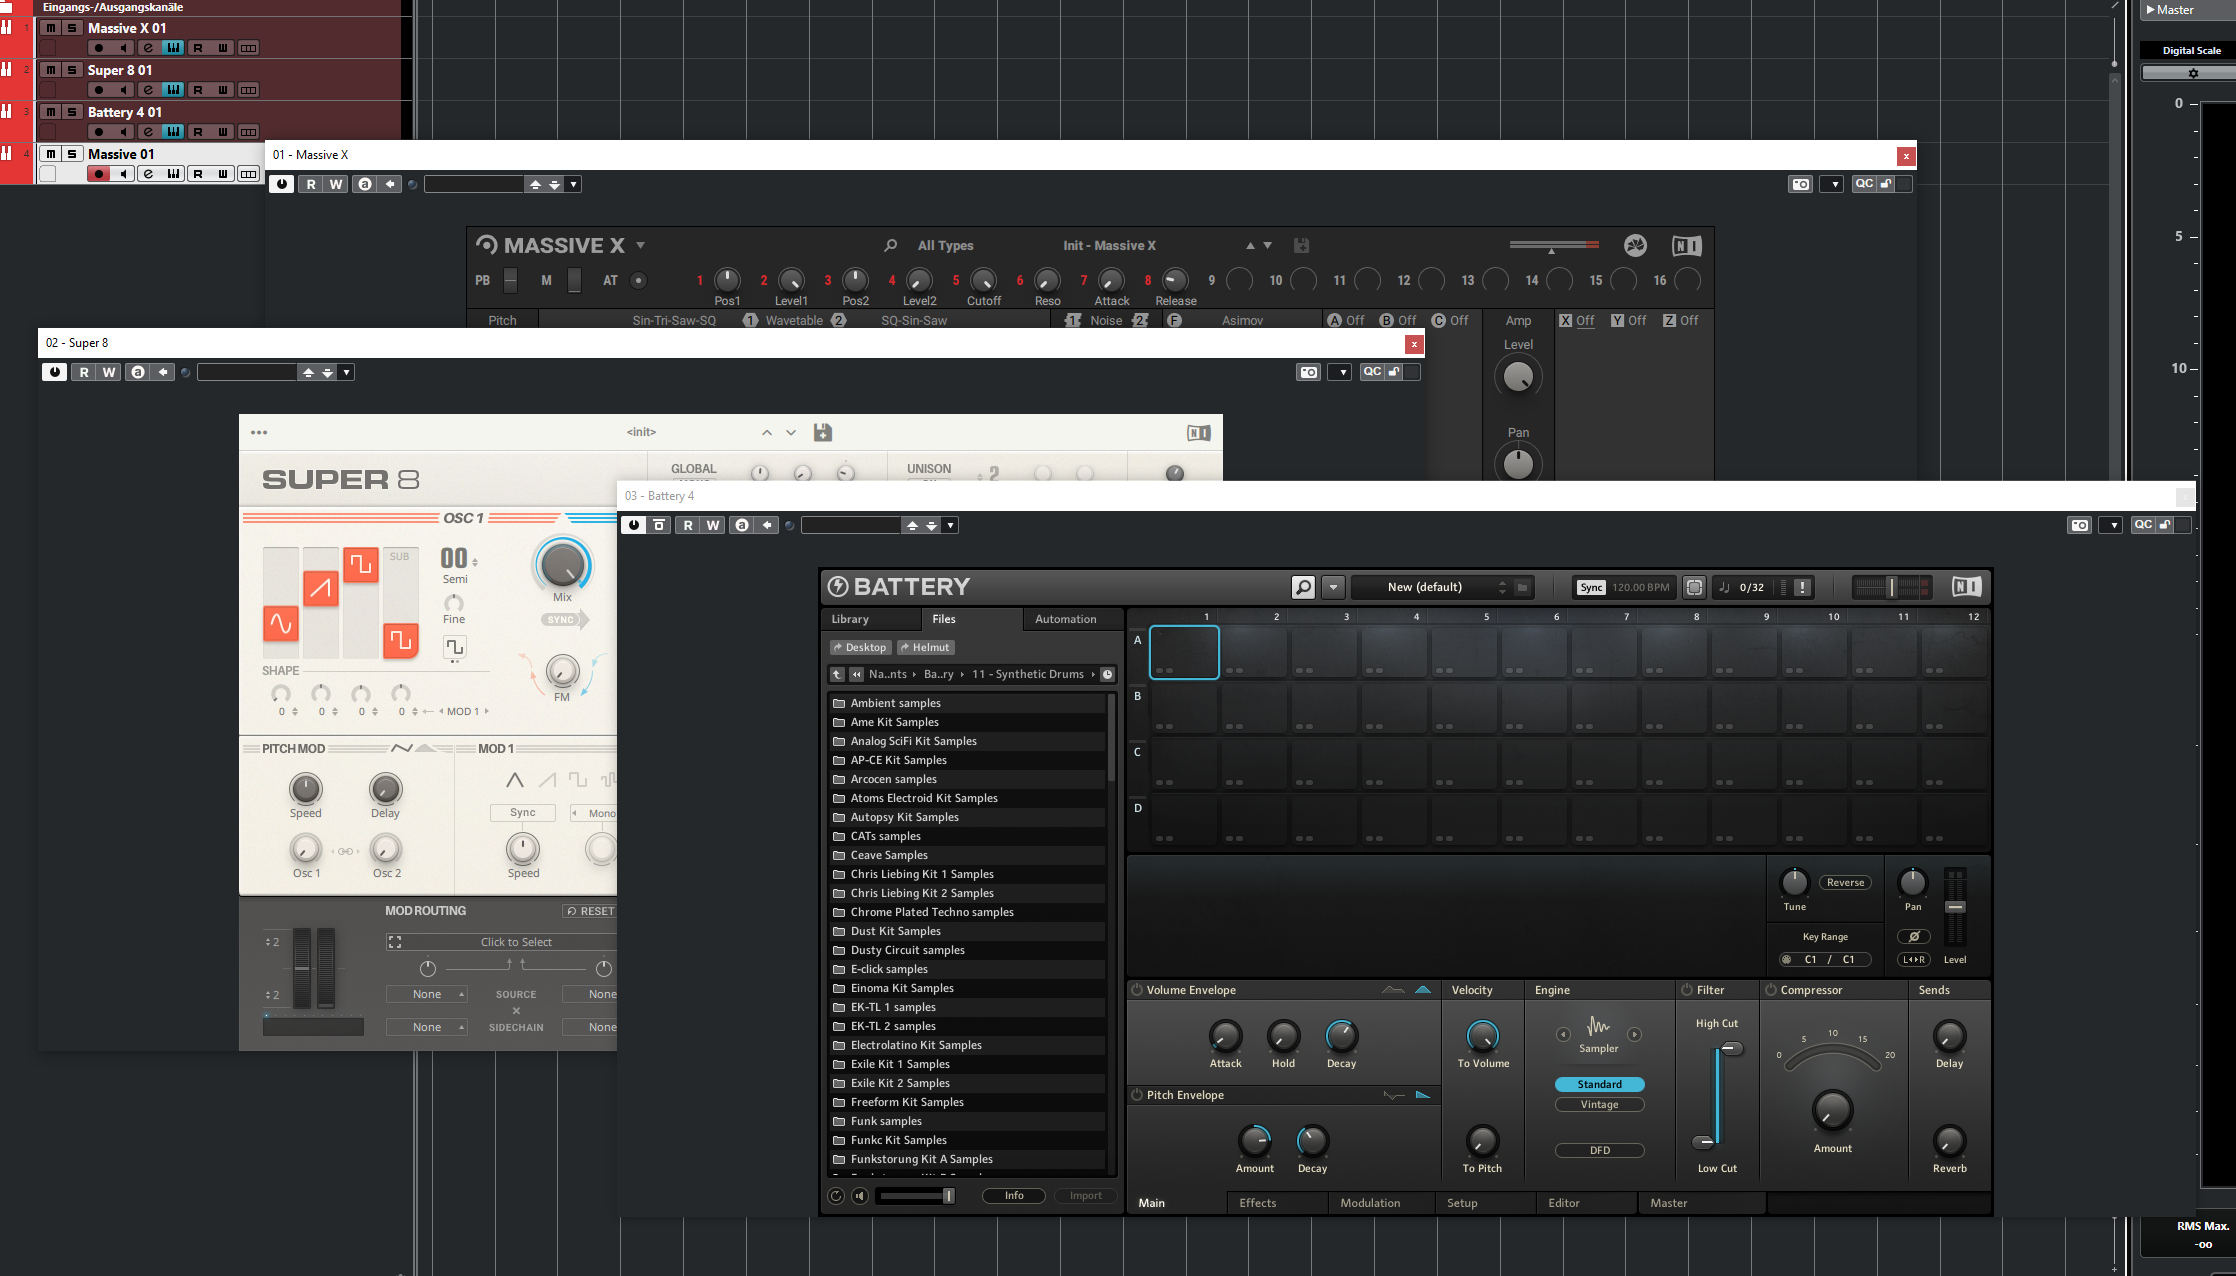
Task: Toggle Battery tempo Sync button
Action: click(x=1591, y=587)
